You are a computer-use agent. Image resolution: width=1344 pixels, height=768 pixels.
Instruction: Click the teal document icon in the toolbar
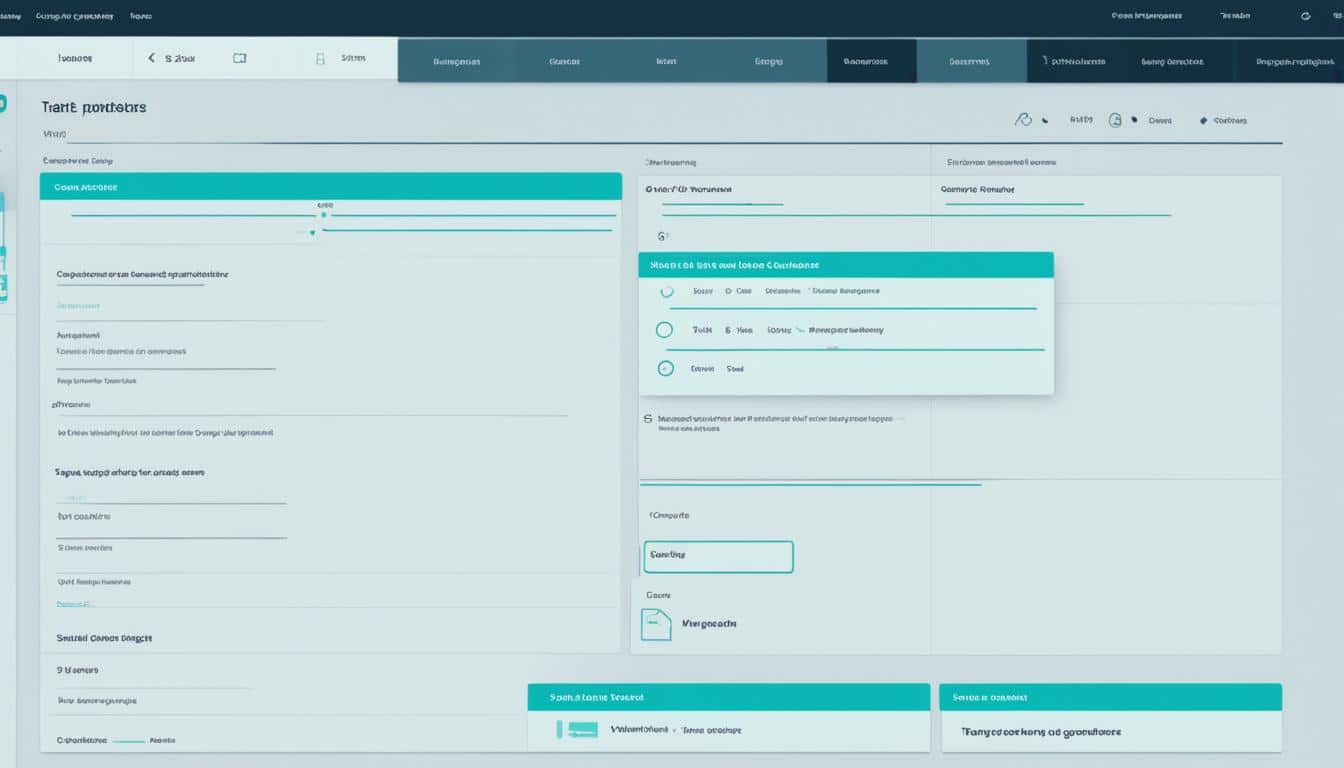[320, 59]
